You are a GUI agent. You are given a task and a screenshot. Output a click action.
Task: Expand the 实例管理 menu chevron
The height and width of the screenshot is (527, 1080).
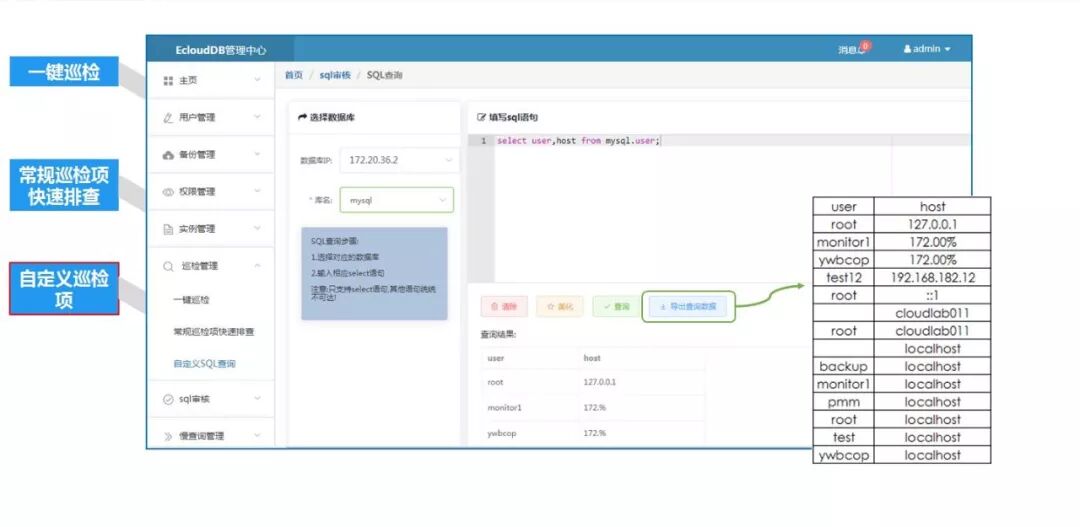(258, 229)
